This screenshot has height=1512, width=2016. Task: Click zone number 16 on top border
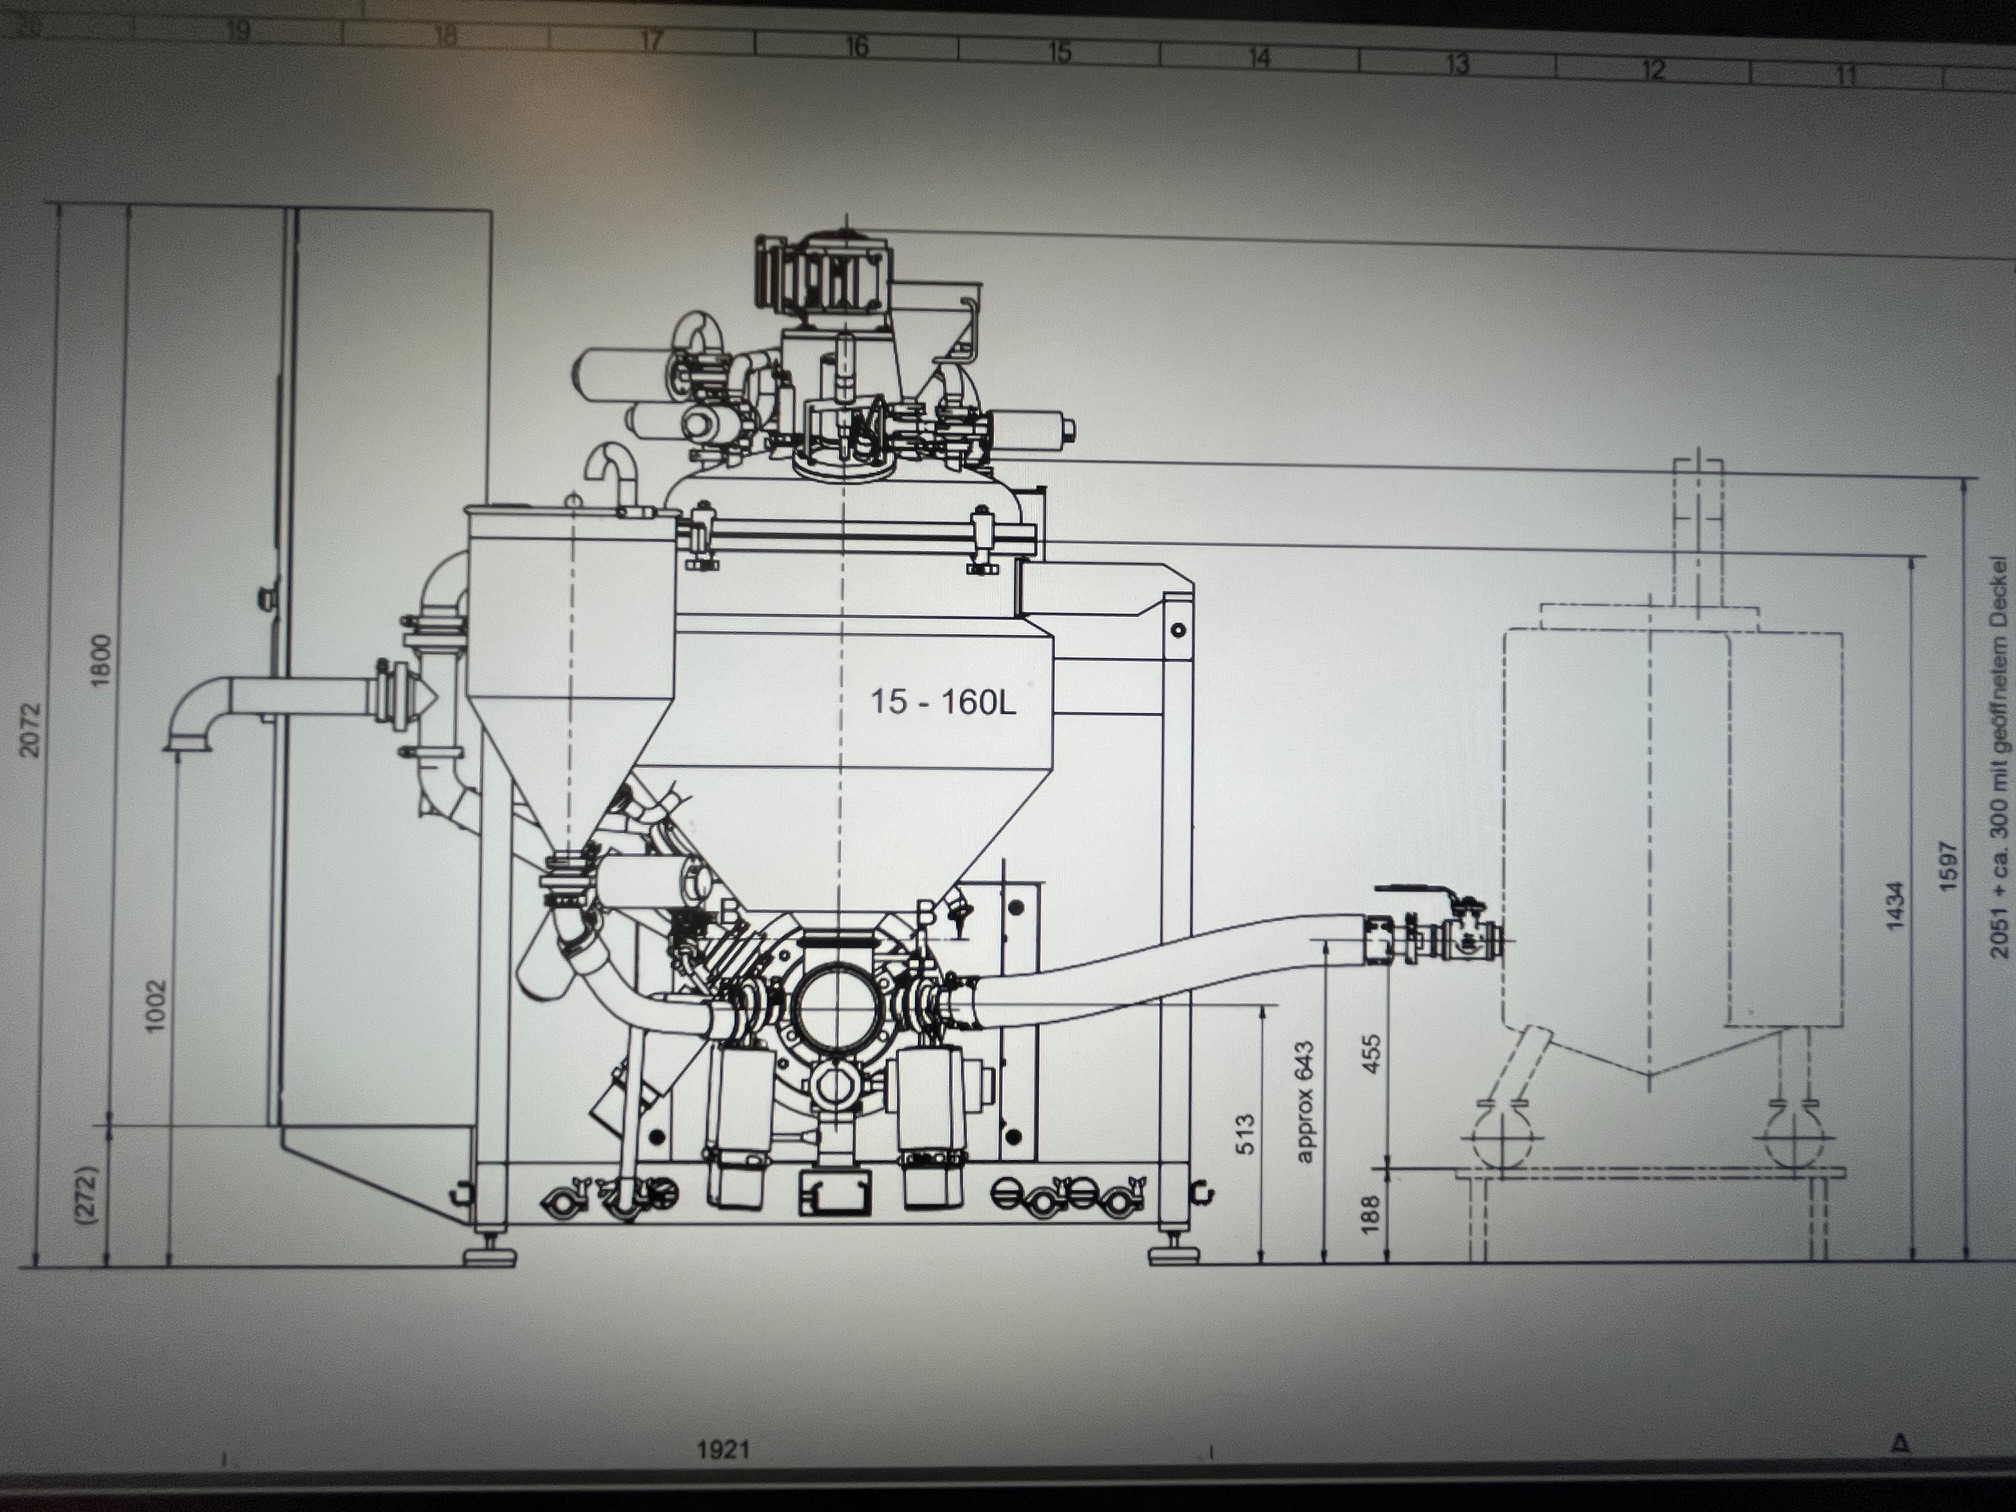(x=856, y=46)
